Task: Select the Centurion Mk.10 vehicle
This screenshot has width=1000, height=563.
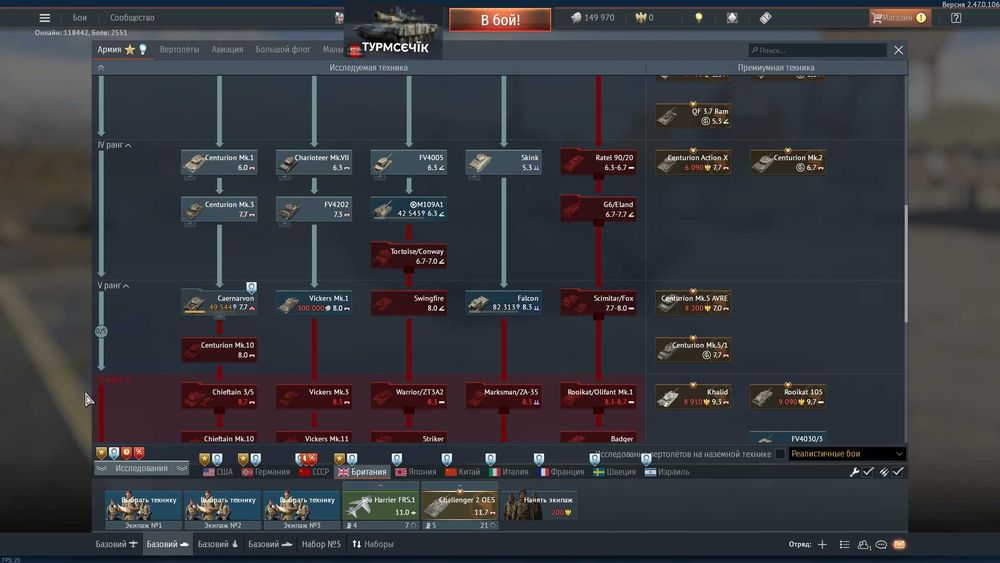Action: pyautogui.click(x=219, y=349)
